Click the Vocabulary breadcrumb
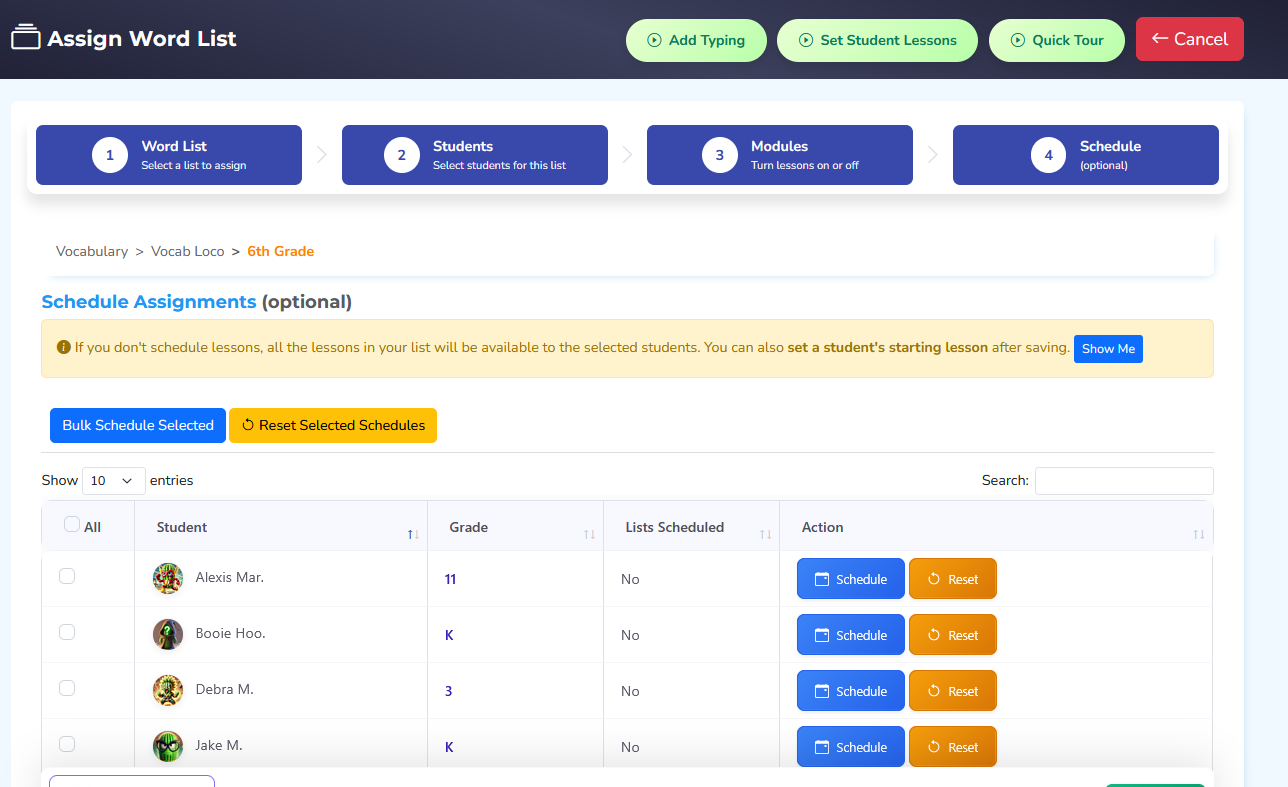Viewport: 1288px width, 787px height. tap(92, 252)
